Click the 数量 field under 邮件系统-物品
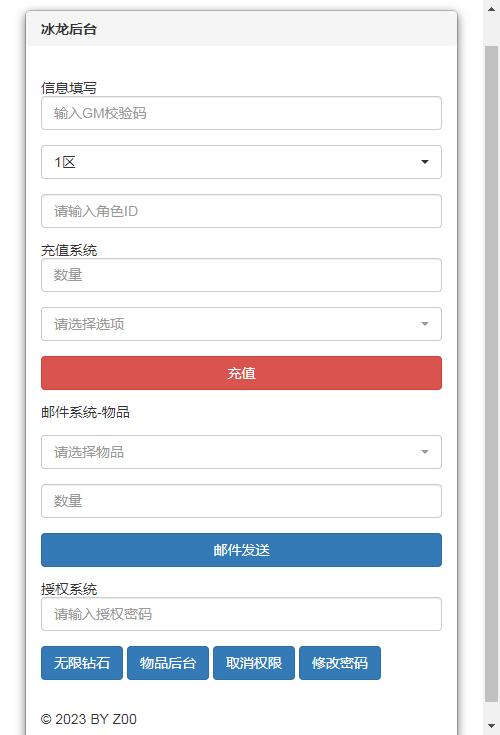The height and width of the screenshot is (735, 500). pyautogui.click(x=241, y=501)
